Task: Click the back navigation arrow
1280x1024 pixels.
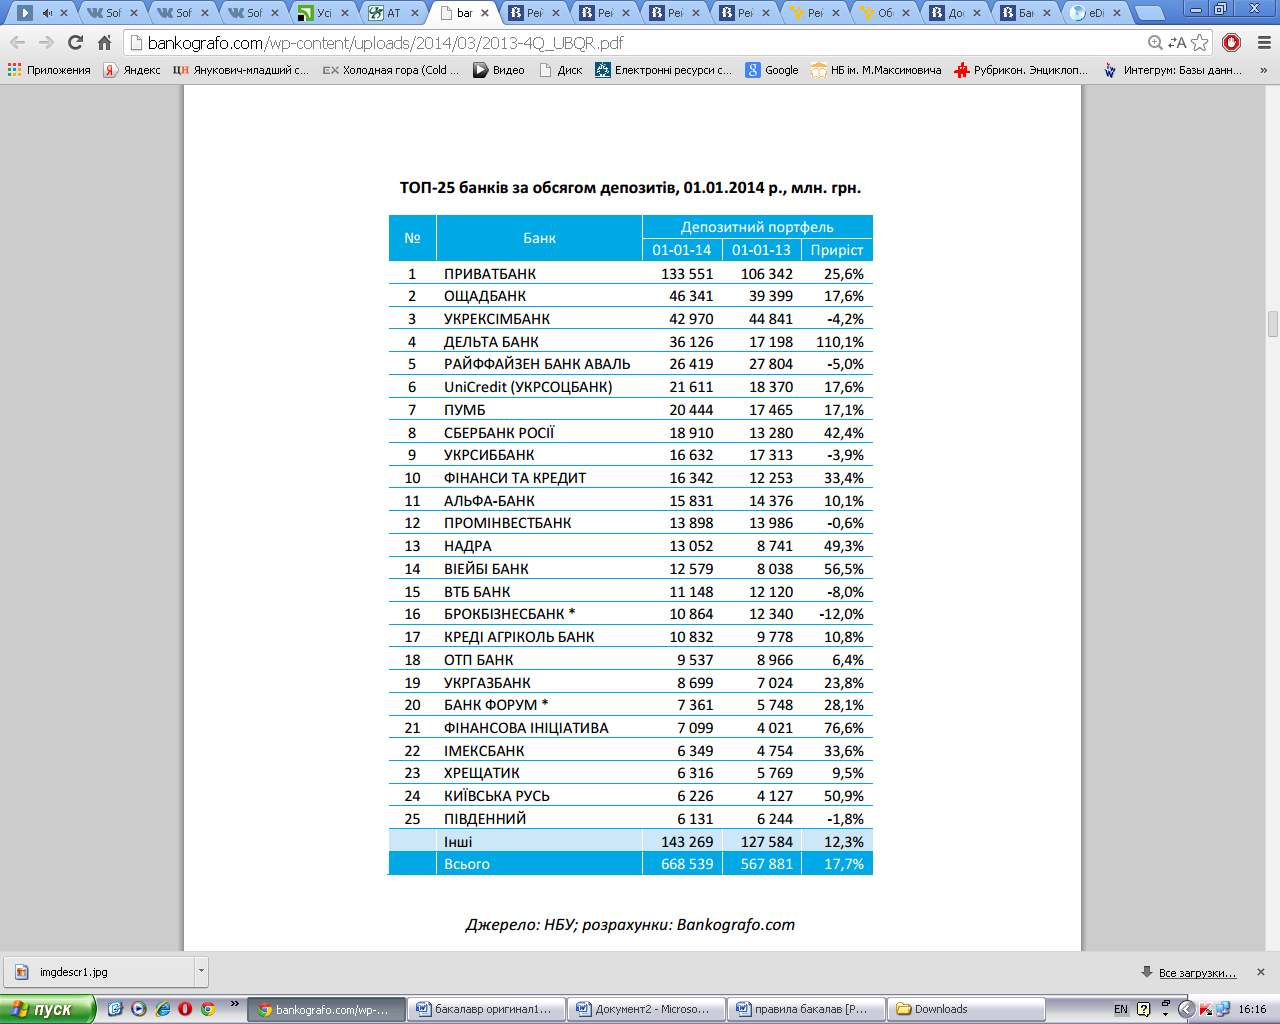Action: (x=17, y=42)
